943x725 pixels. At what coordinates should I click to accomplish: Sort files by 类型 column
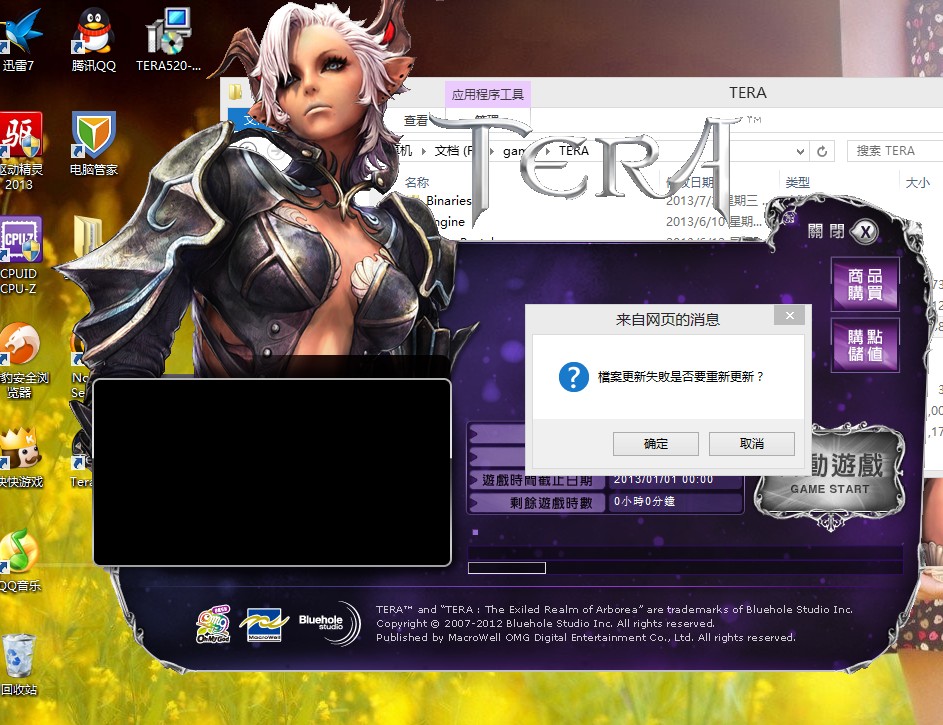pos(797,182)
